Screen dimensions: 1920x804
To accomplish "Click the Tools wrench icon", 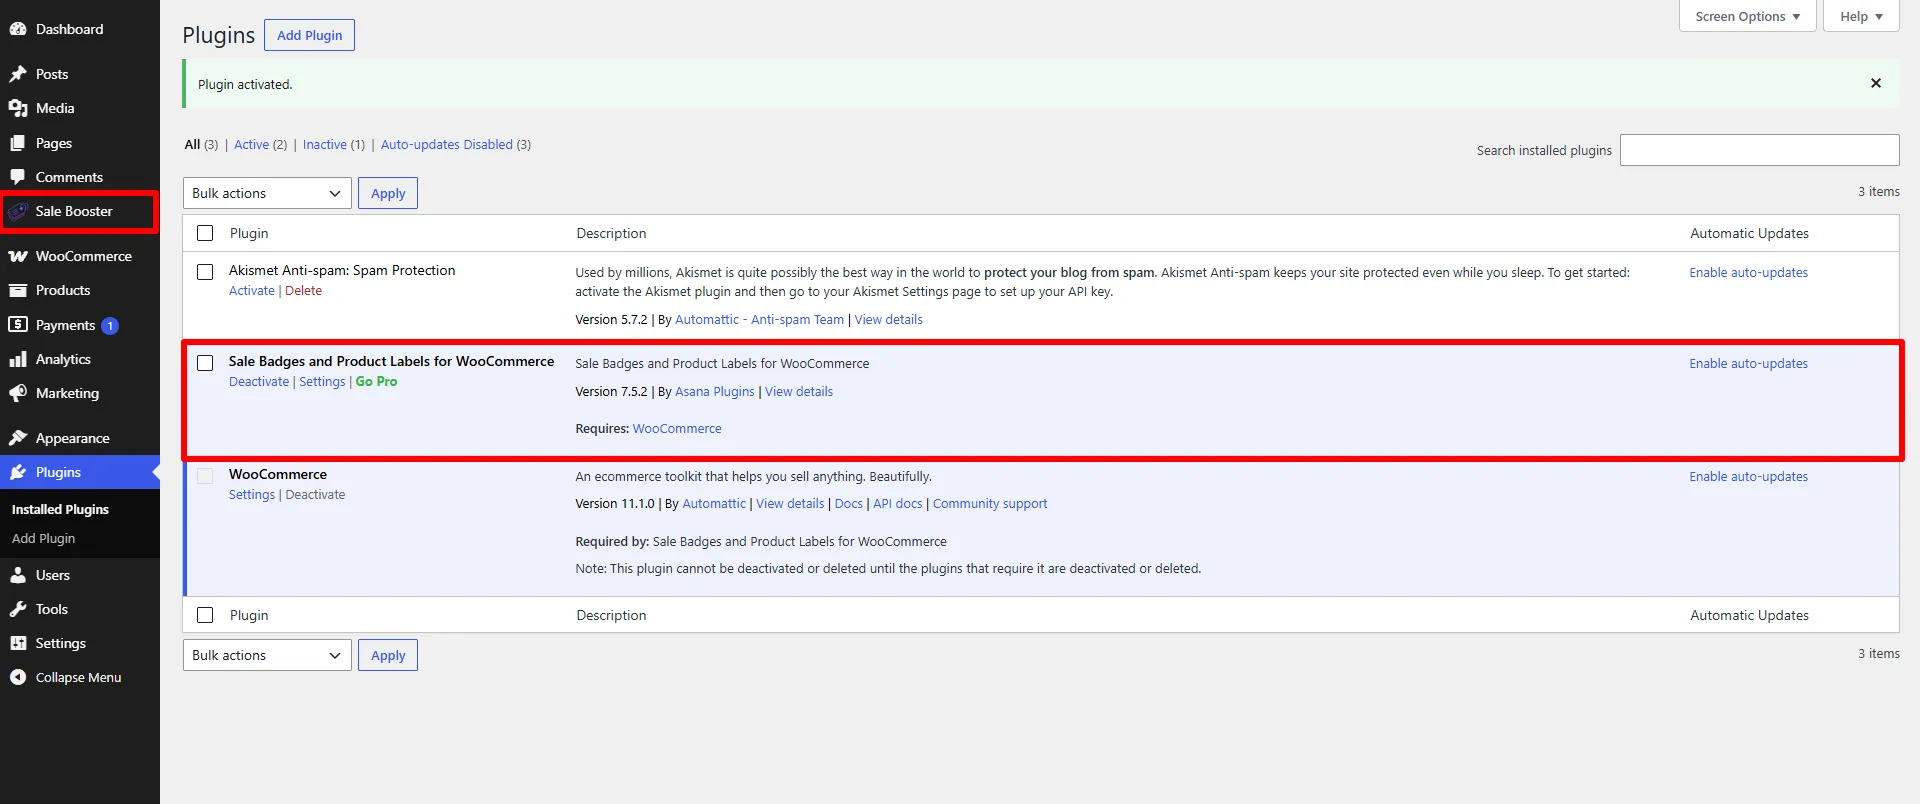I will [x=18, y=609].
